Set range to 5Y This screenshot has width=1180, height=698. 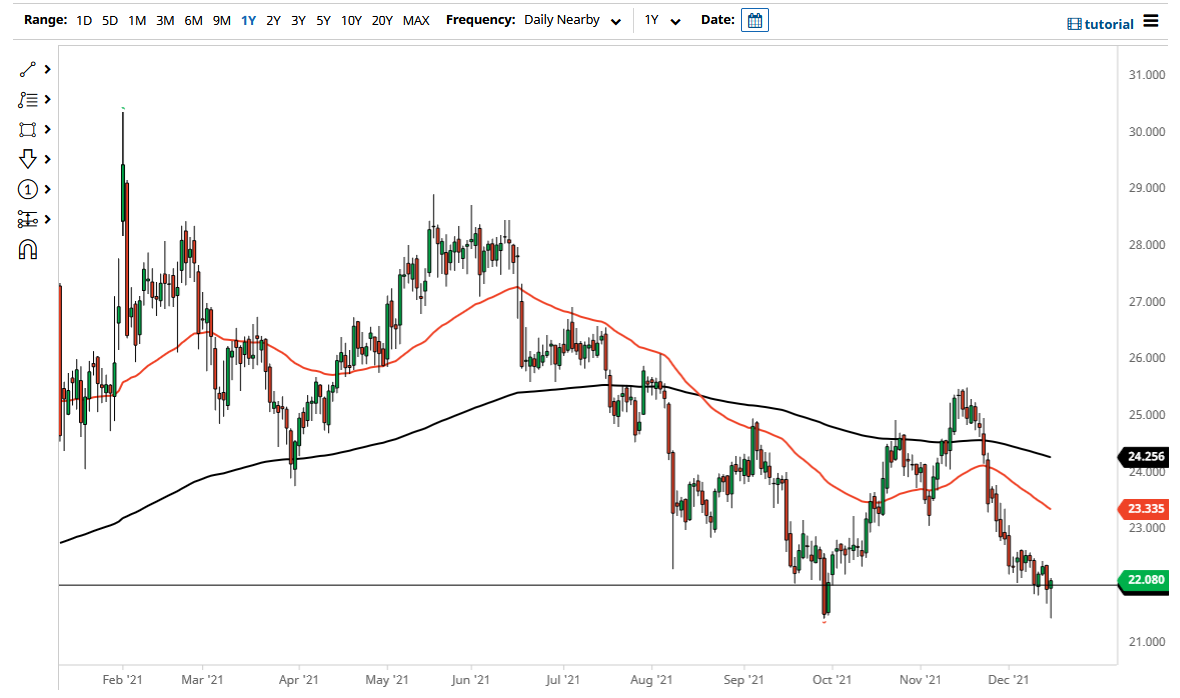point(323,20)
